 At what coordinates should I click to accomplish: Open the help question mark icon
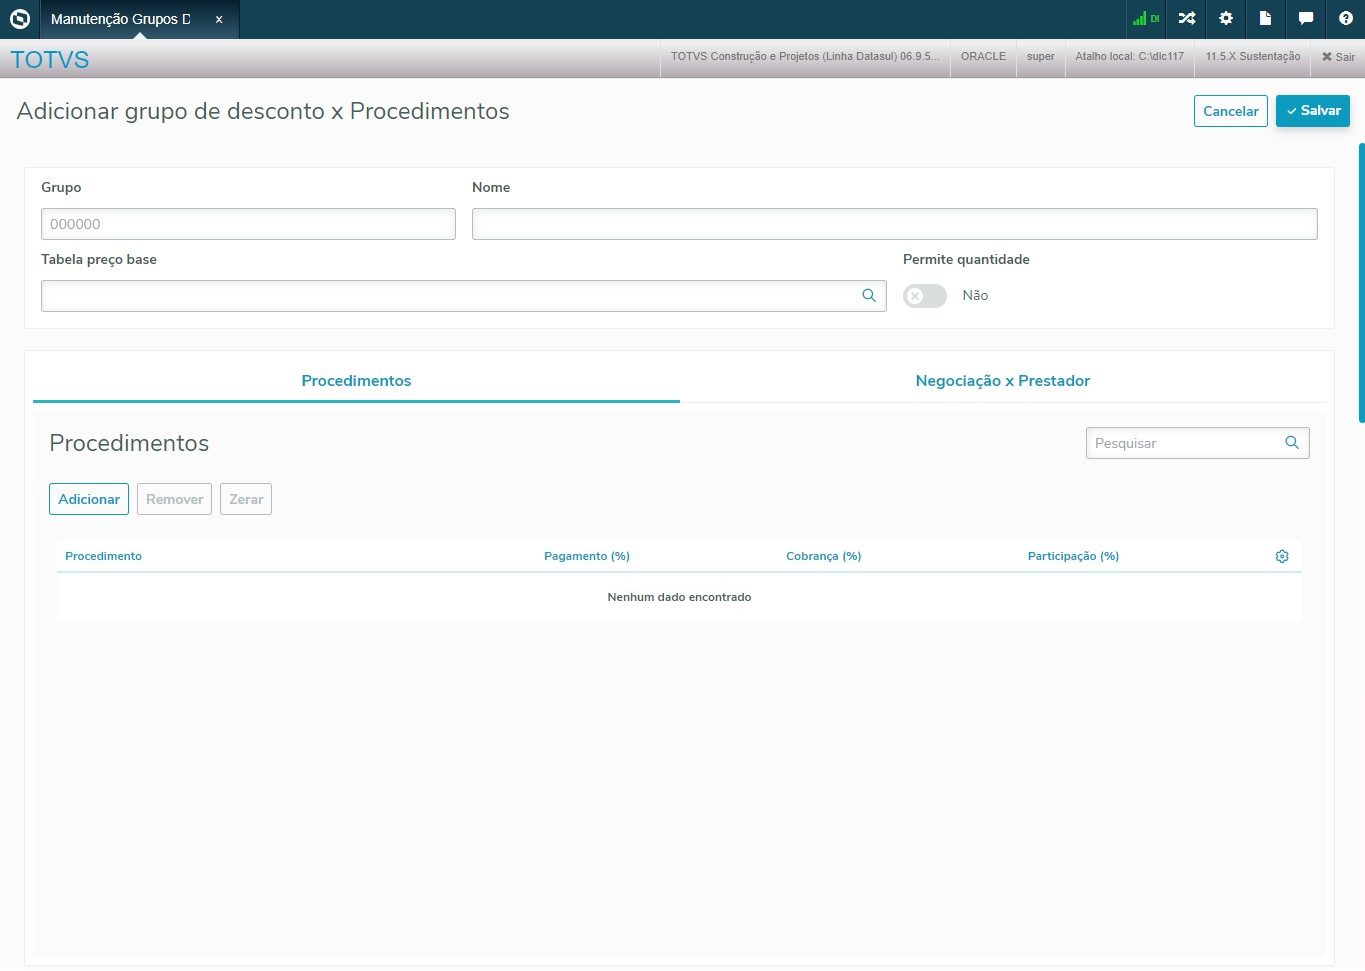pos(1346,19)
